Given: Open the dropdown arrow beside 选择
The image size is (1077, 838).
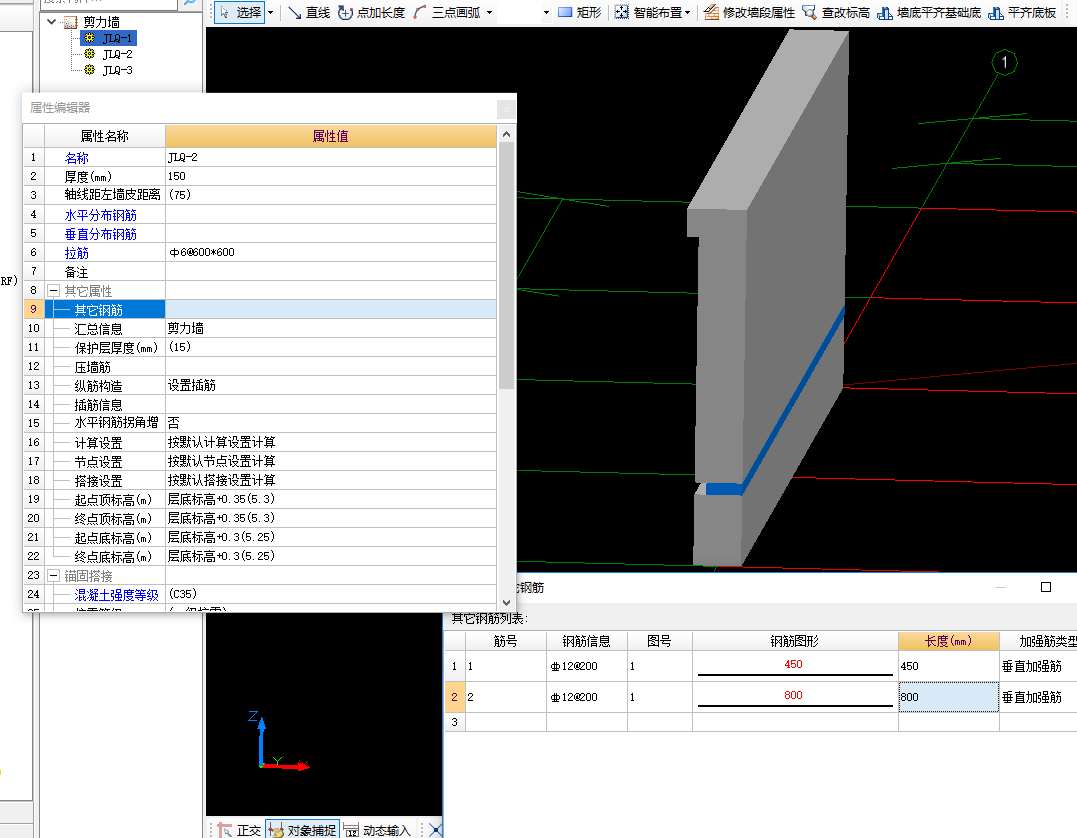Looking at the screenshot, I should pyautogui.click(x=271, y=12).
